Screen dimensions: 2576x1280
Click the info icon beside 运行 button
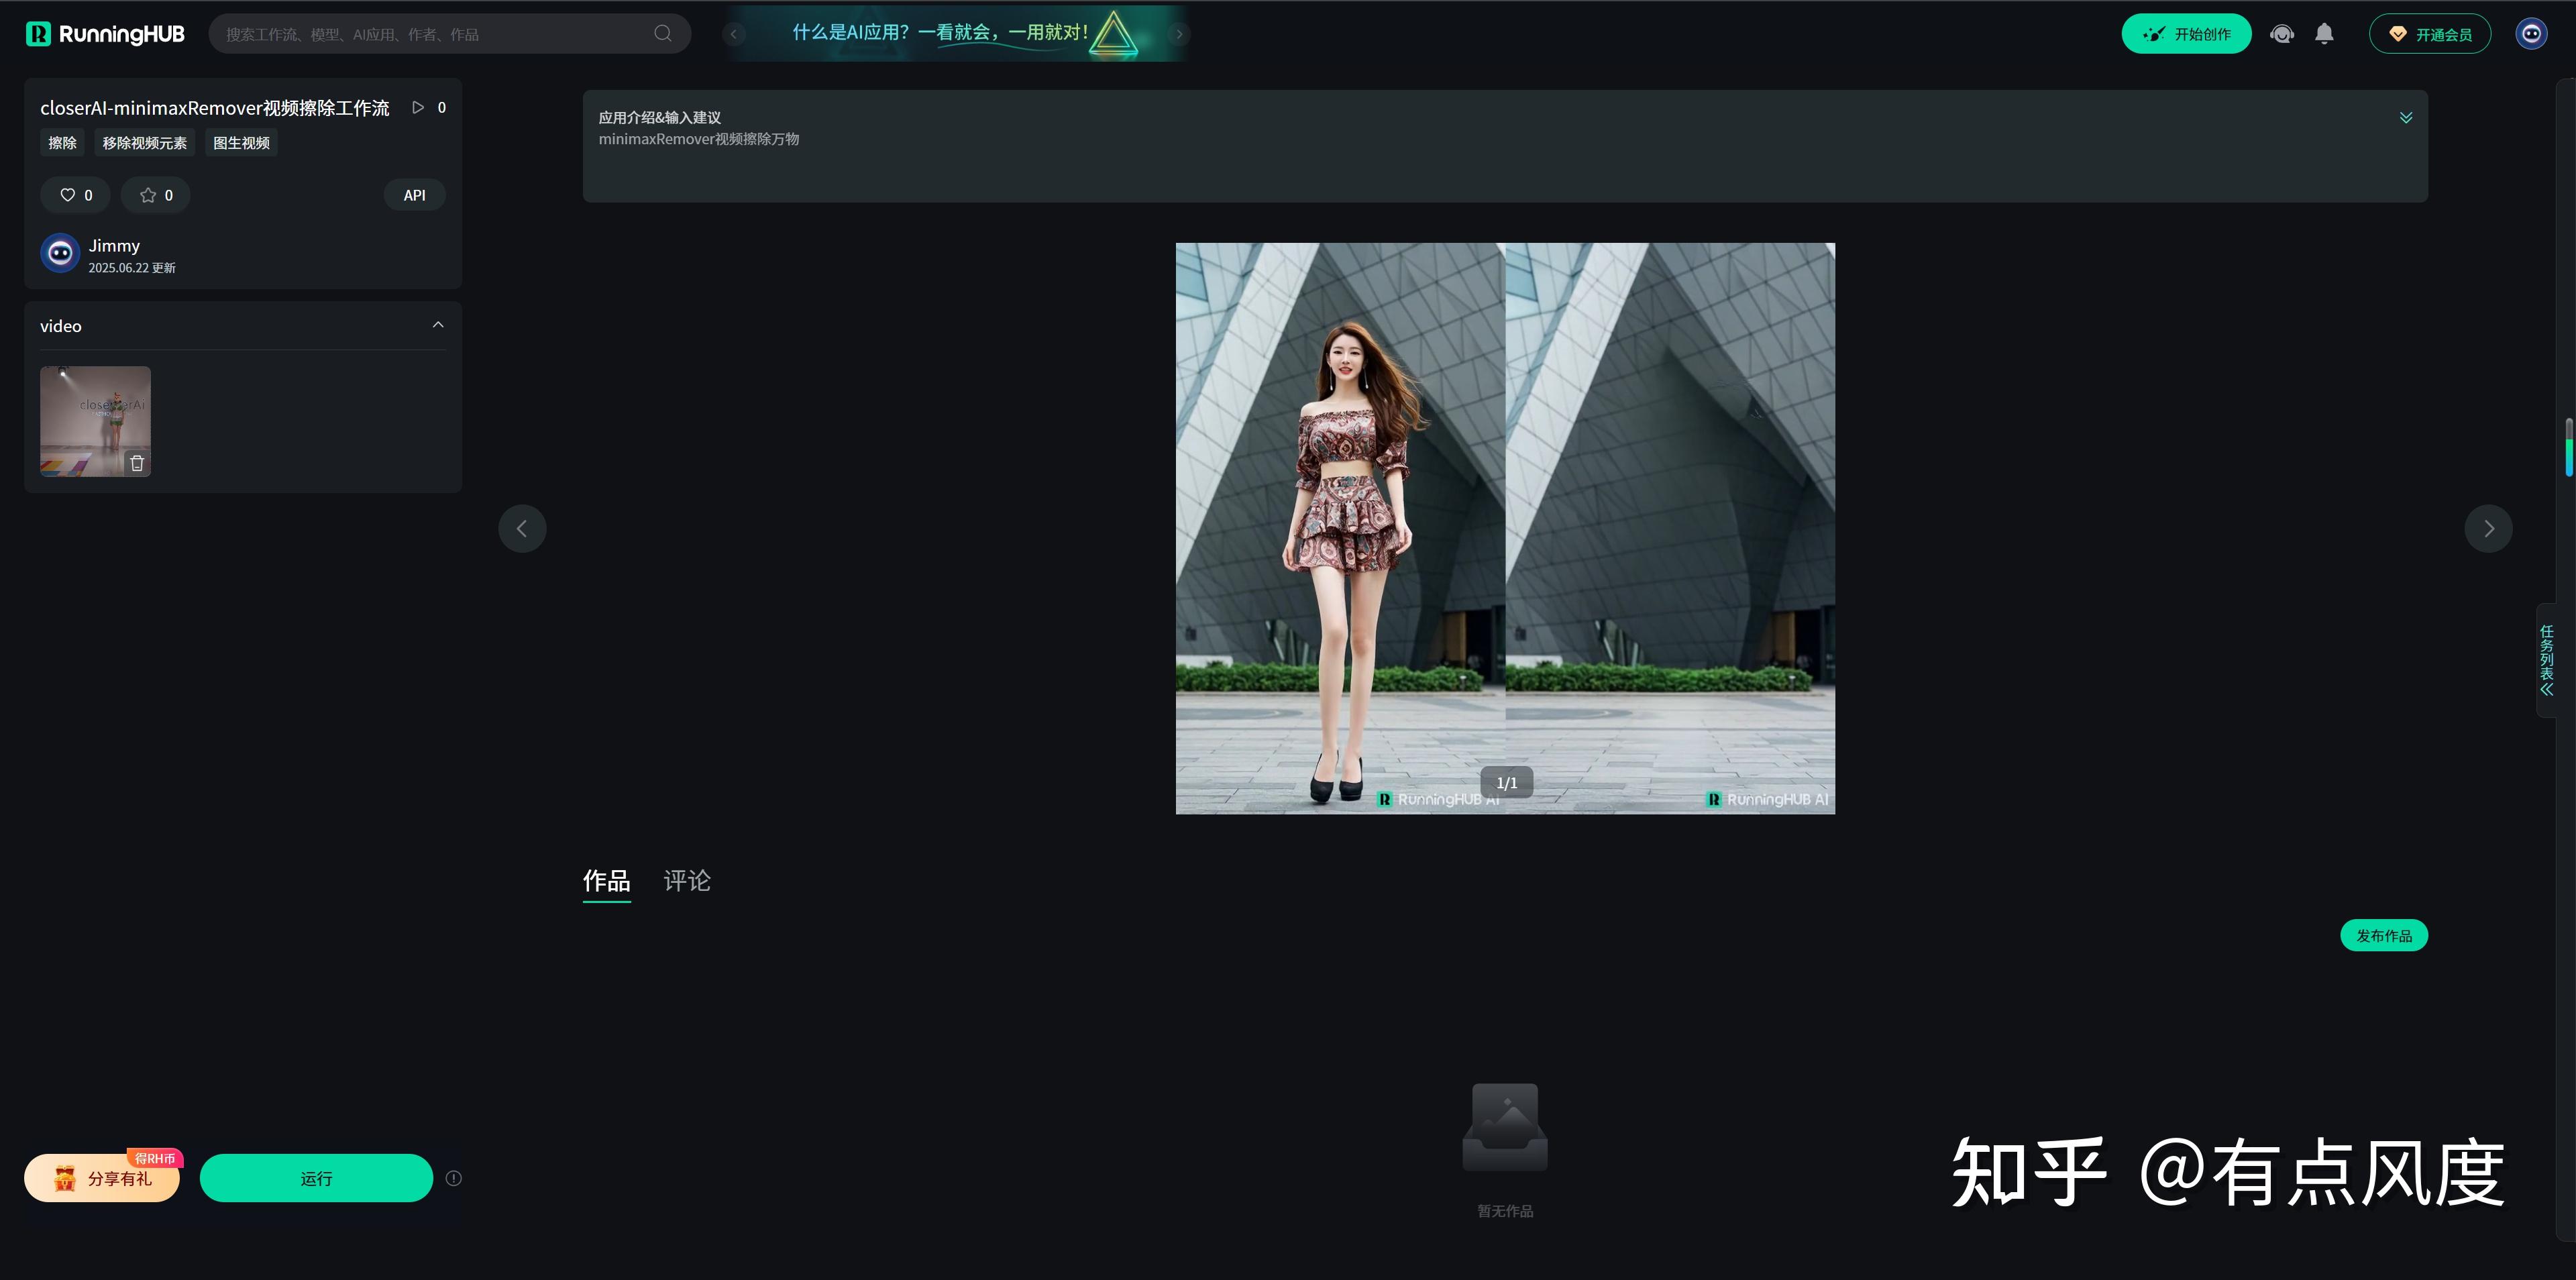[454, 1178]
